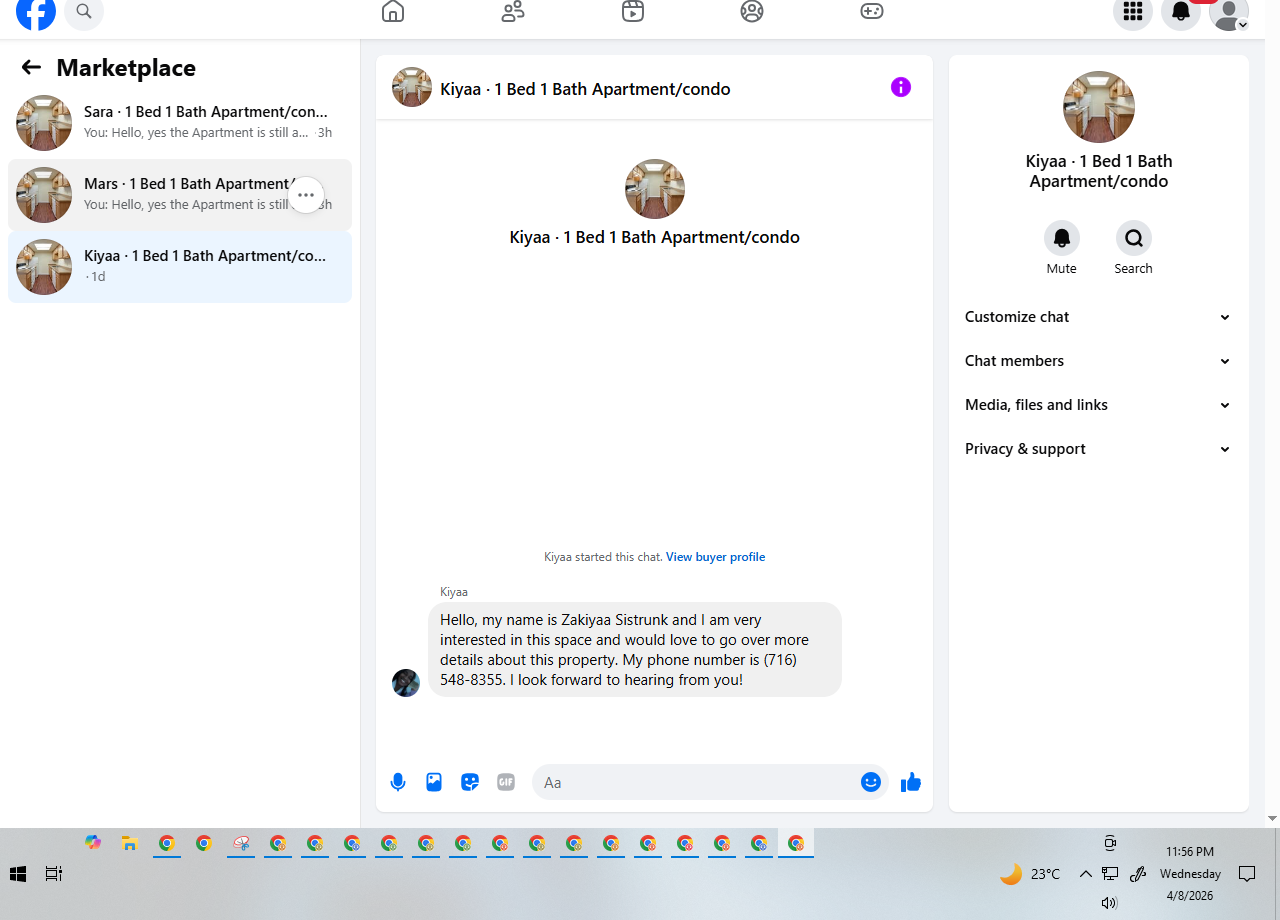Open the Mars apartment conversation

coord(180,195)
